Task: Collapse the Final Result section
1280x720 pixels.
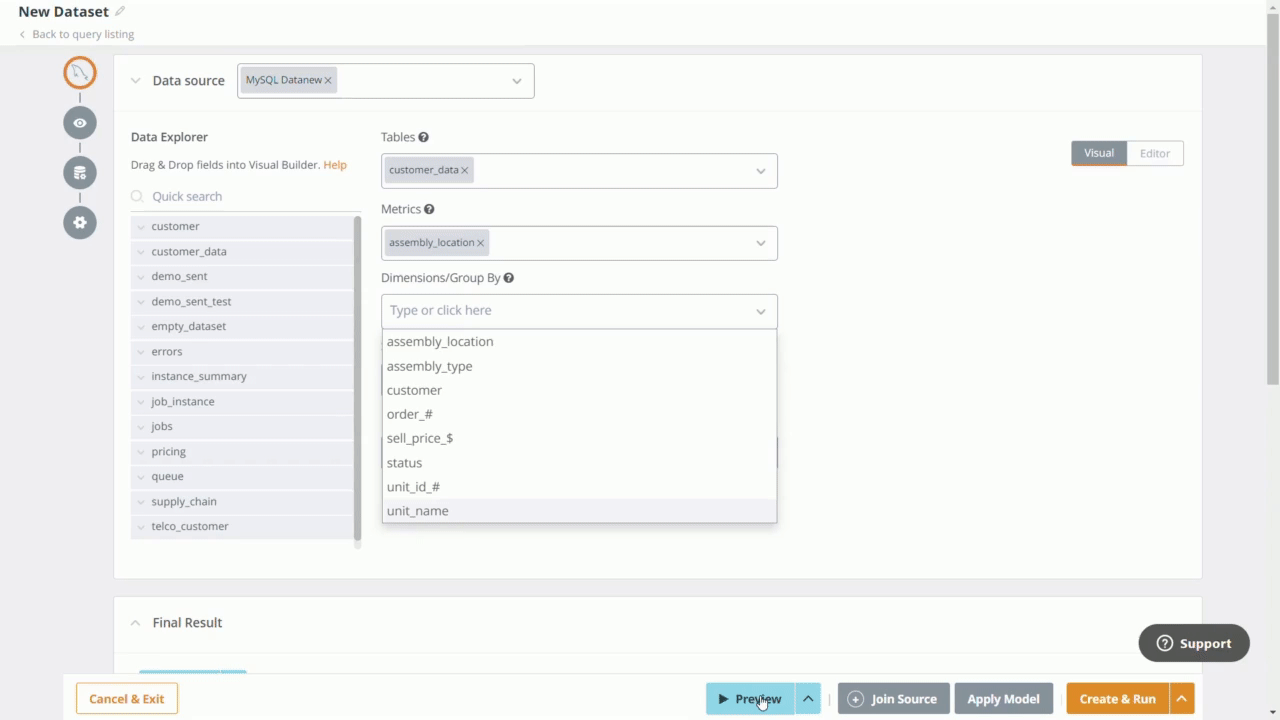Action: coord(136,623)
